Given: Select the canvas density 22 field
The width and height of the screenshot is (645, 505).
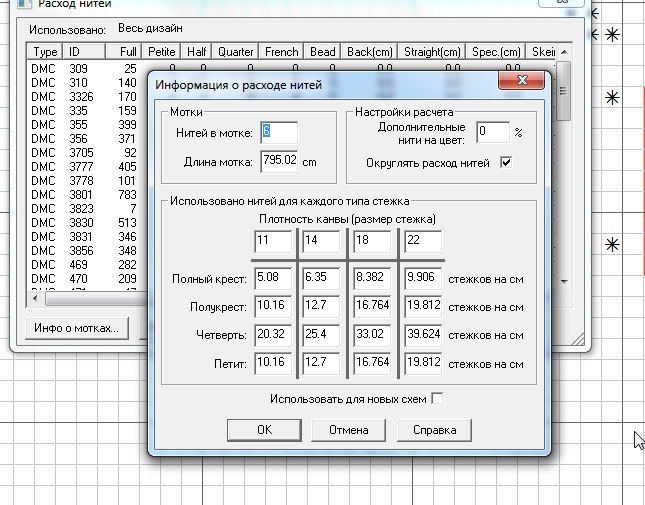Looking at the screenshot, I should (x=422, y=241).
